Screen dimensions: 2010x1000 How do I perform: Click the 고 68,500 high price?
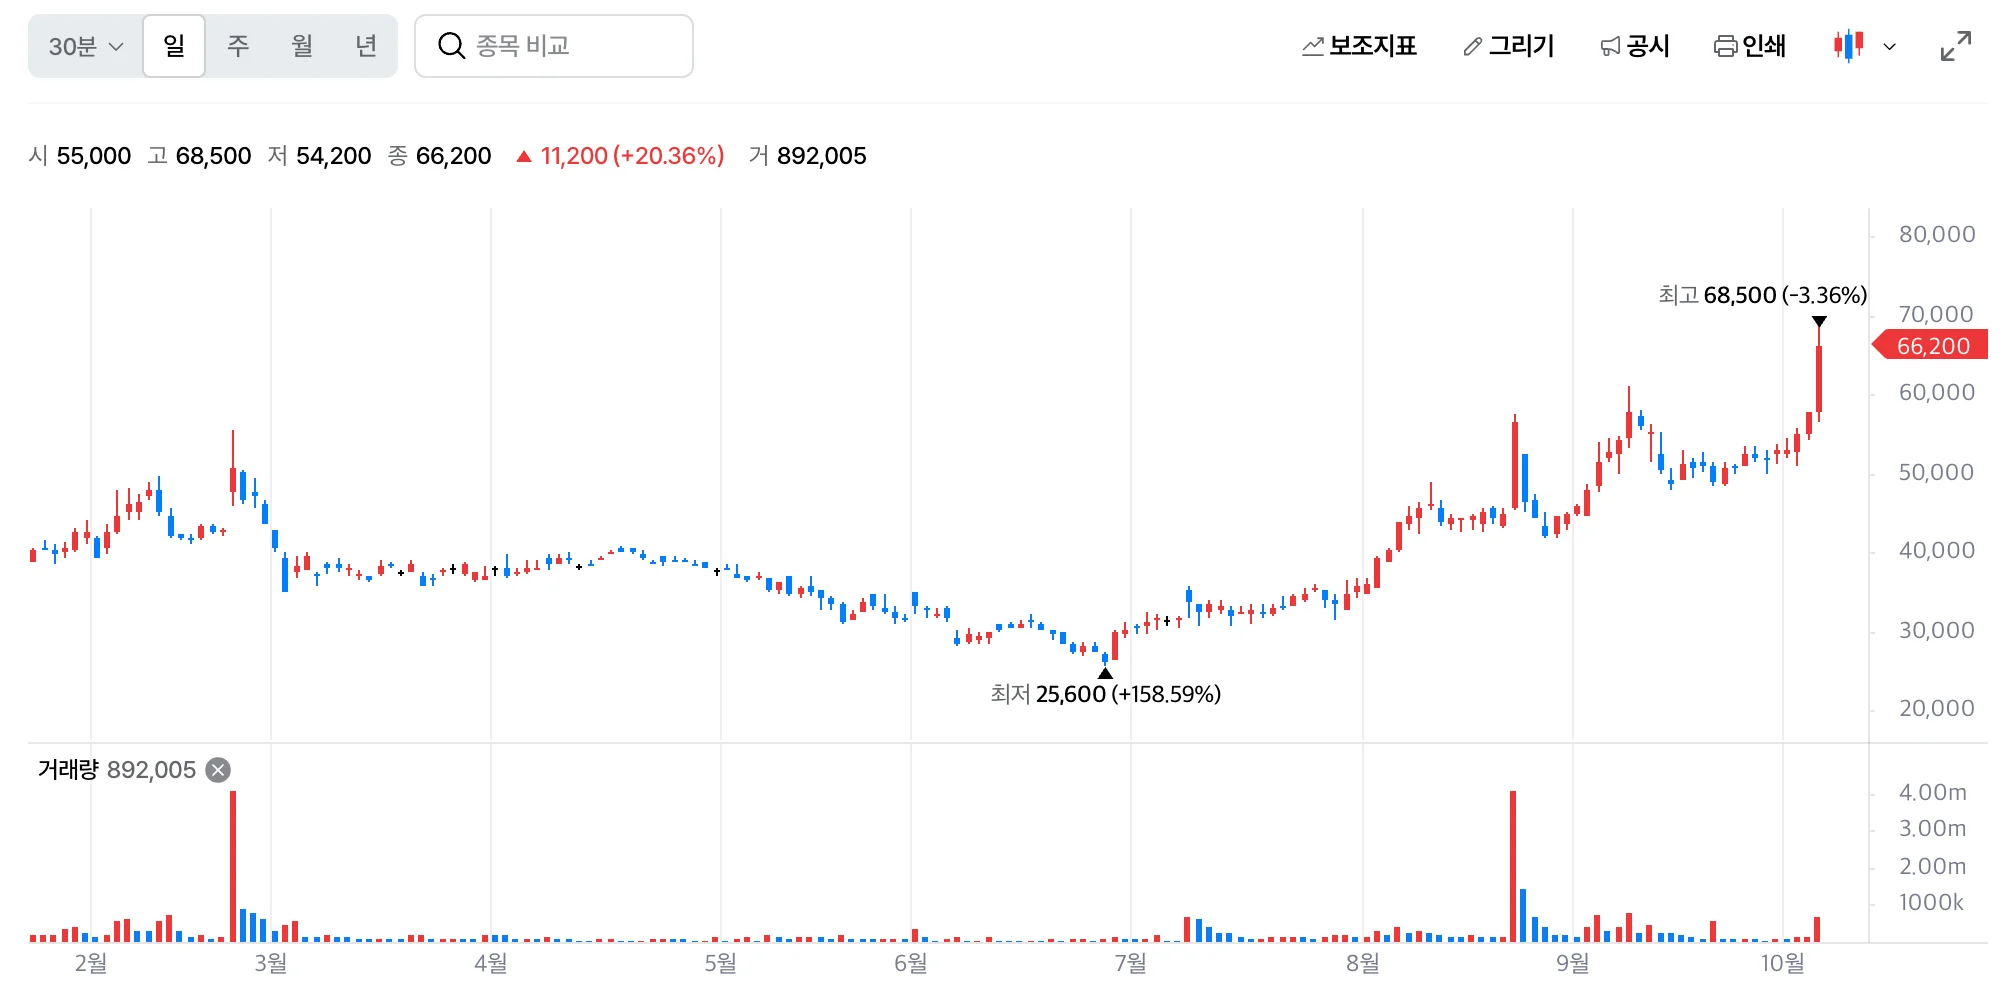200,156
